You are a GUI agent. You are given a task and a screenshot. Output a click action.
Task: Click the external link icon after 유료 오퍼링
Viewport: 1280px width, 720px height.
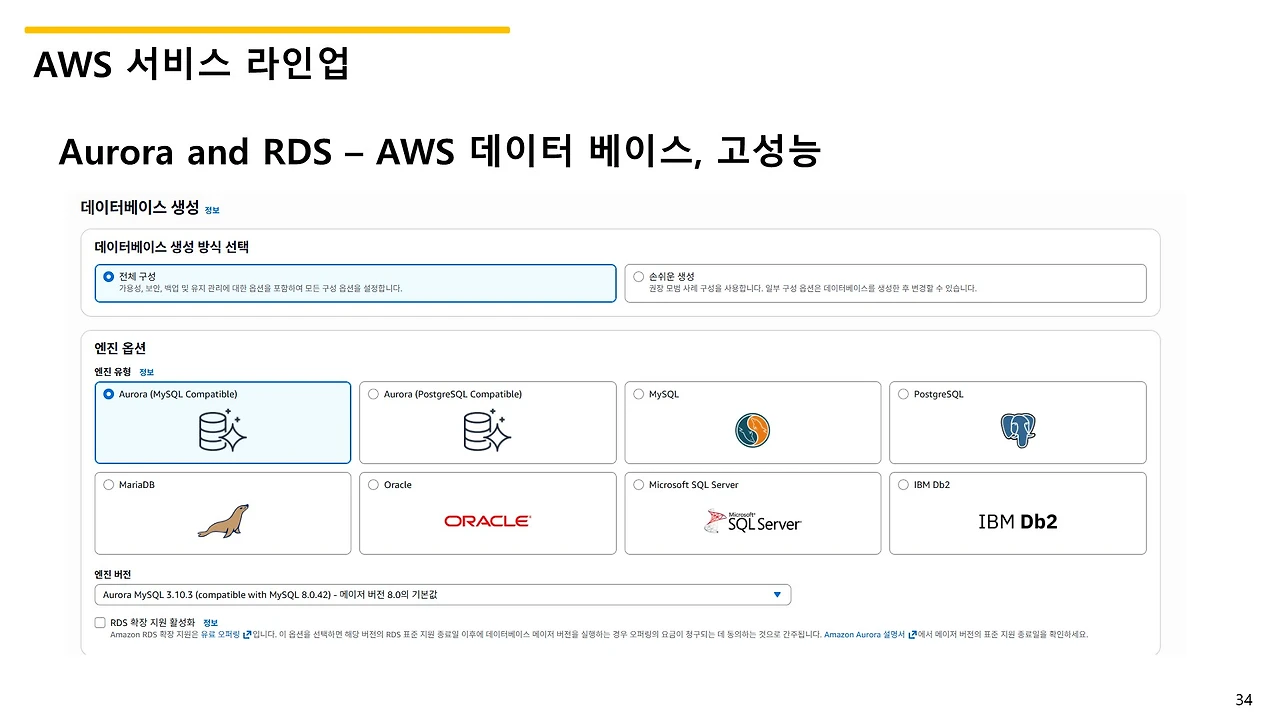[246, 634]
